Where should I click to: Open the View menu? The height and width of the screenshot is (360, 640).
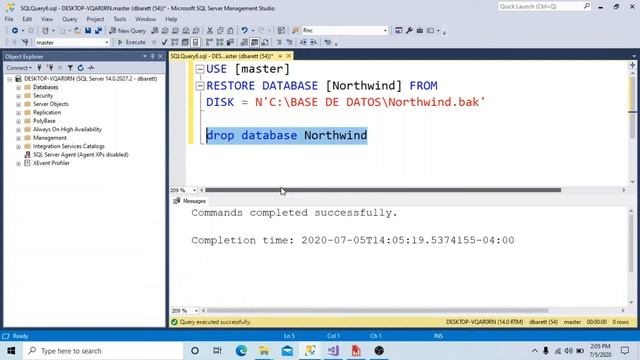(47, 19)
